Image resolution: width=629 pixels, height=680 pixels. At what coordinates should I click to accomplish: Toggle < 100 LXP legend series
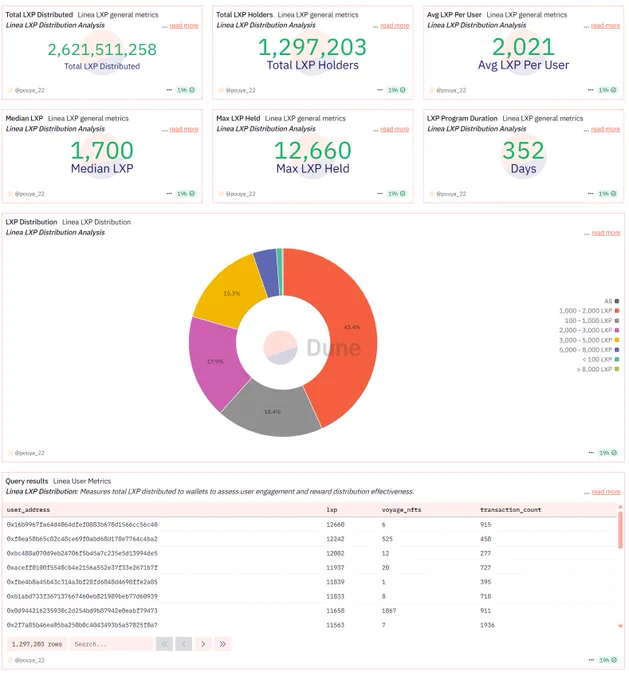(600, 360)
